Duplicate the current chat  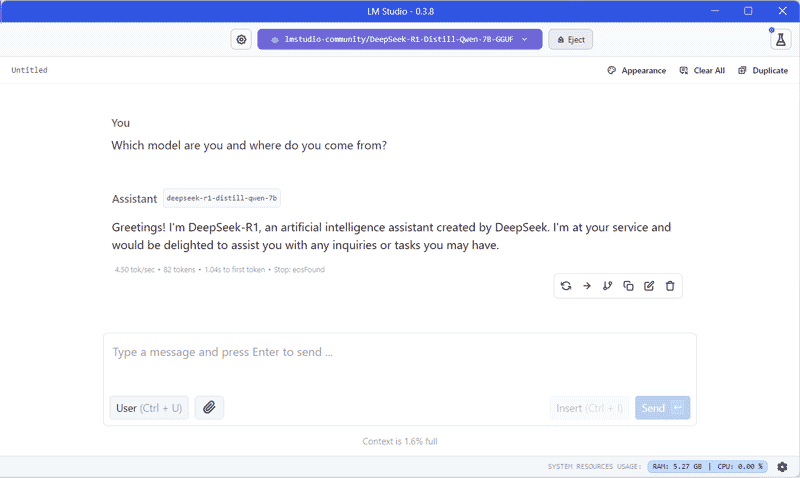tap(763, 70)
